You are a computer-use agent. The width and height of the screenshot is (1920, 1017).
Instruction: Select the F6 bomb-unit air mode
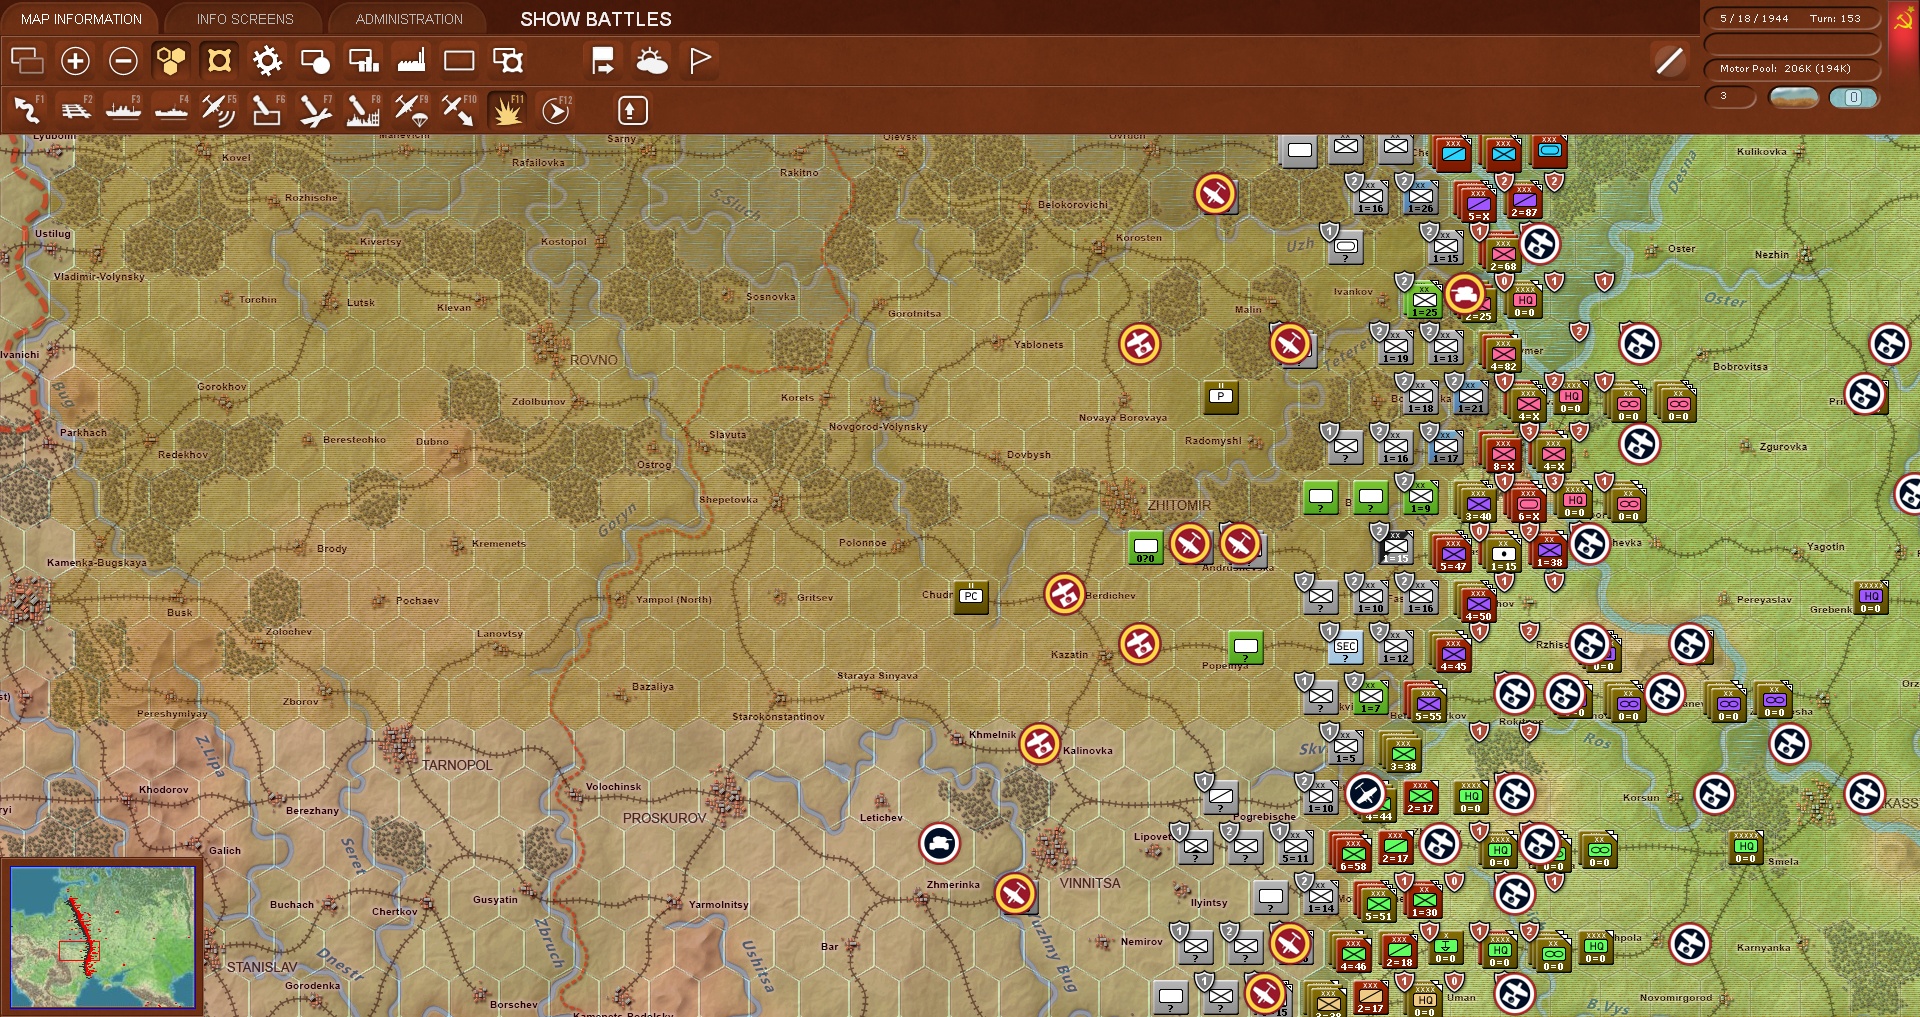point(267,110)
